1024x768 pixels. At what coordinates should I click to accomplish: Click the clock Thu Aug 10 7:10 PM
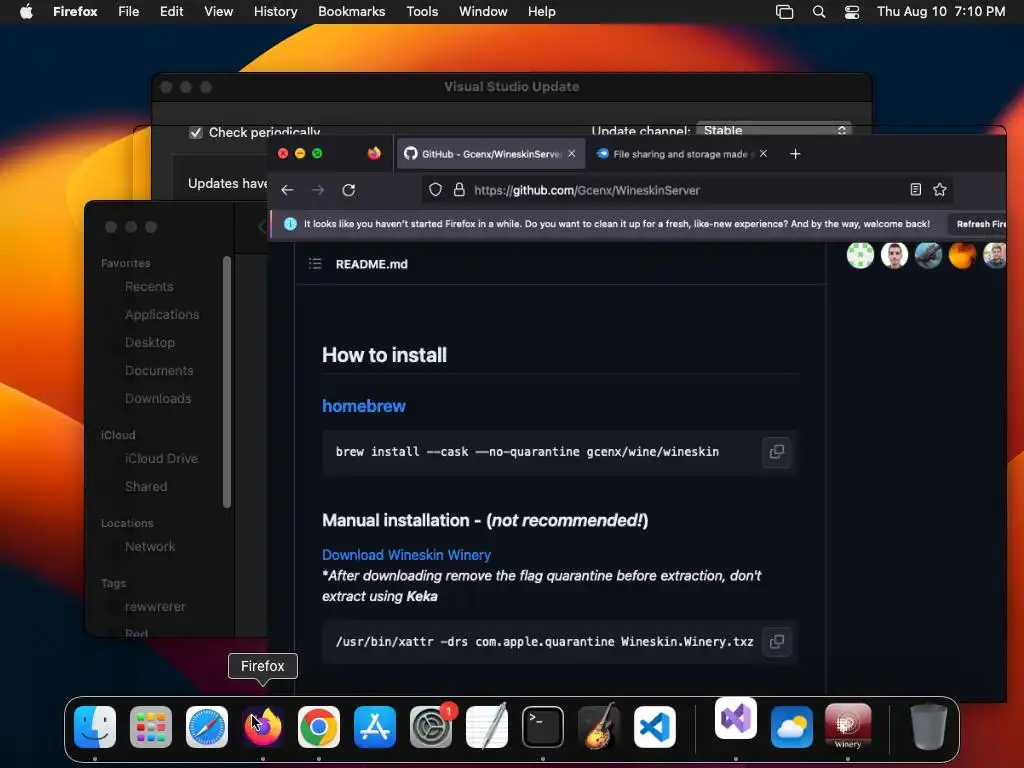[x=940, y=12]
